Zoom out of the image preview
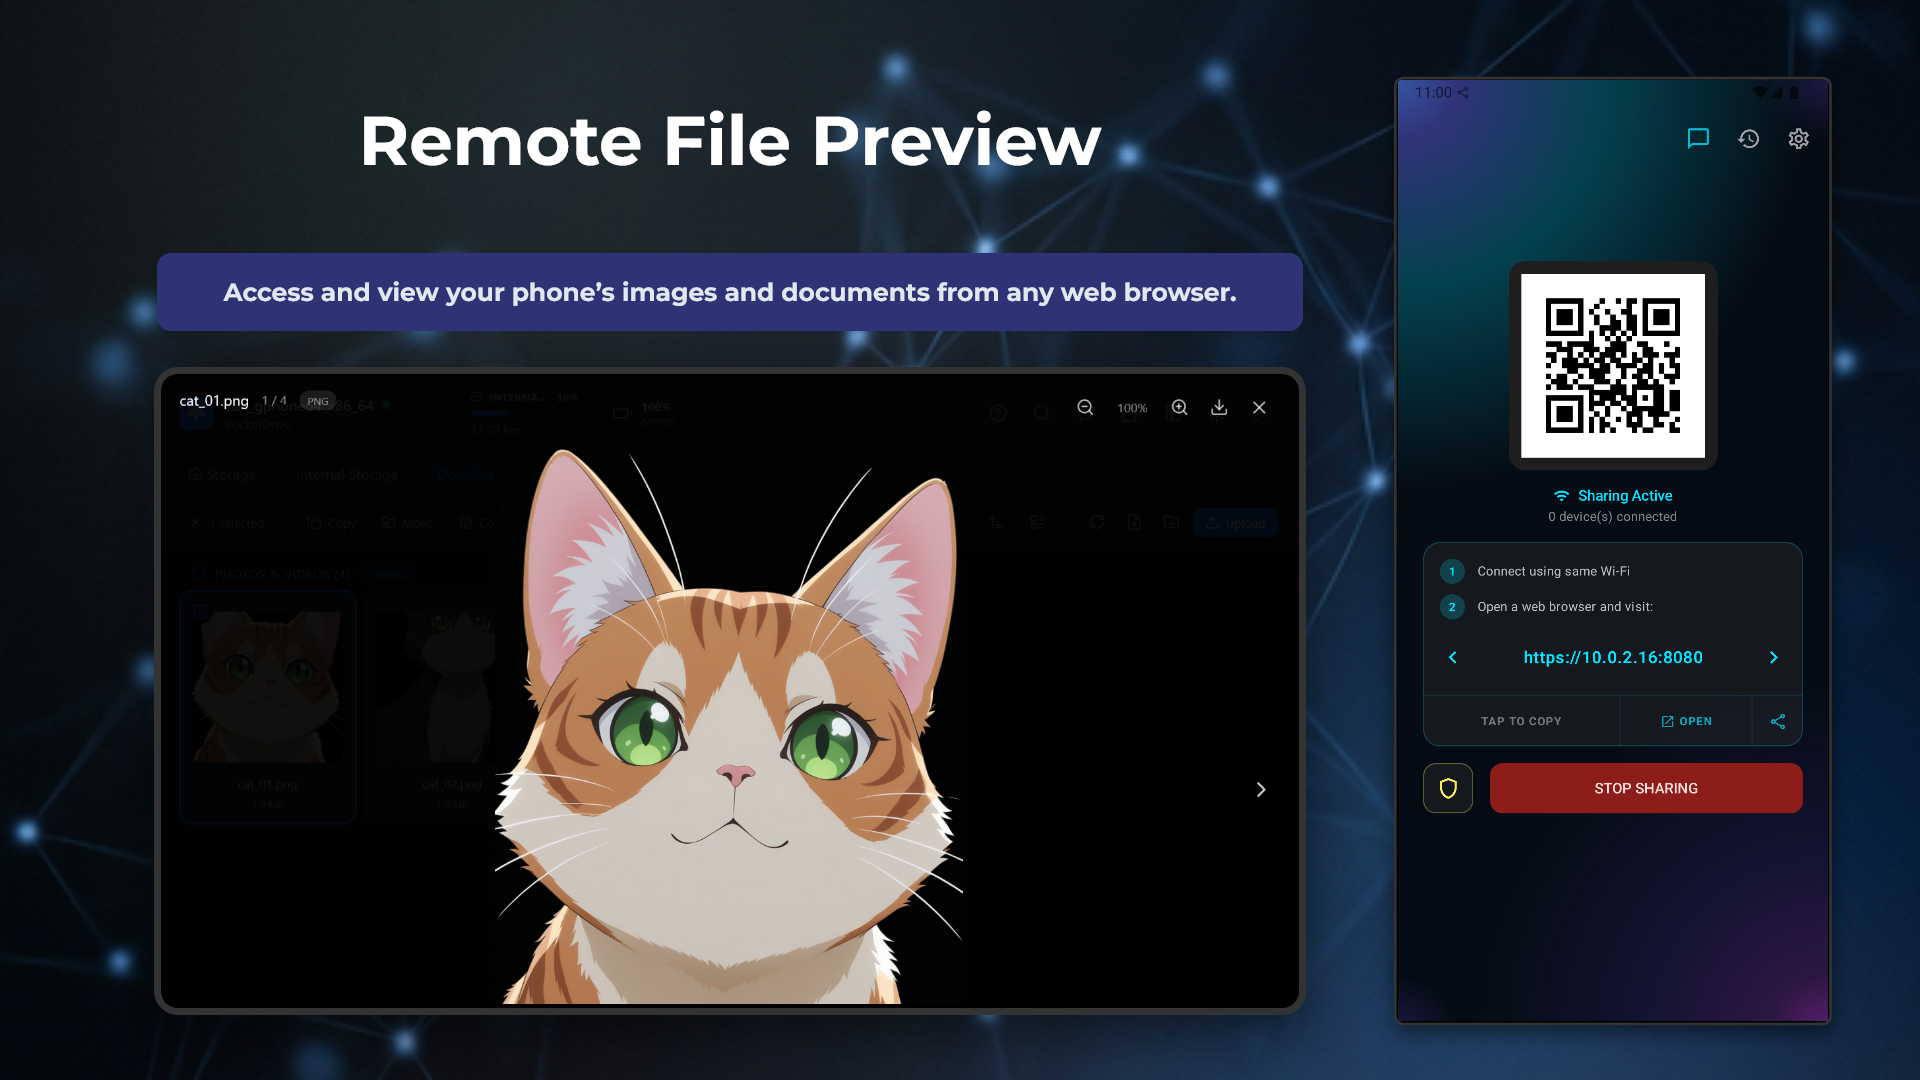 click(1085, 408)
